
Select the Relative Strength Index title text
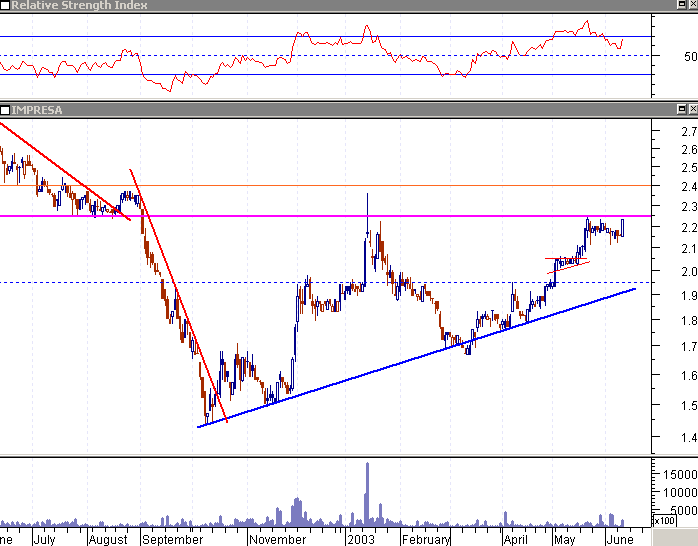(x=79, y=5)
